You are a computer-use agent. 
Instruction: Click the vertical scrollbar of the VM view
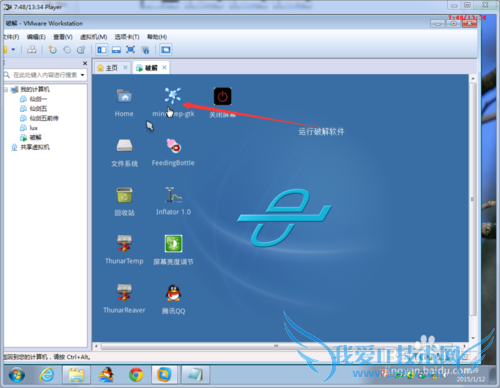pos(473,199)
